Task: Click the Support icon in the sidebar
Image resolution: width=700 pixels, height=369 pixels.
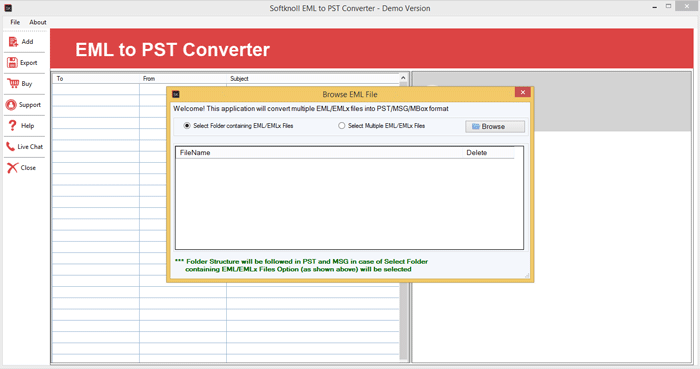Action: [x=11, y=105]
